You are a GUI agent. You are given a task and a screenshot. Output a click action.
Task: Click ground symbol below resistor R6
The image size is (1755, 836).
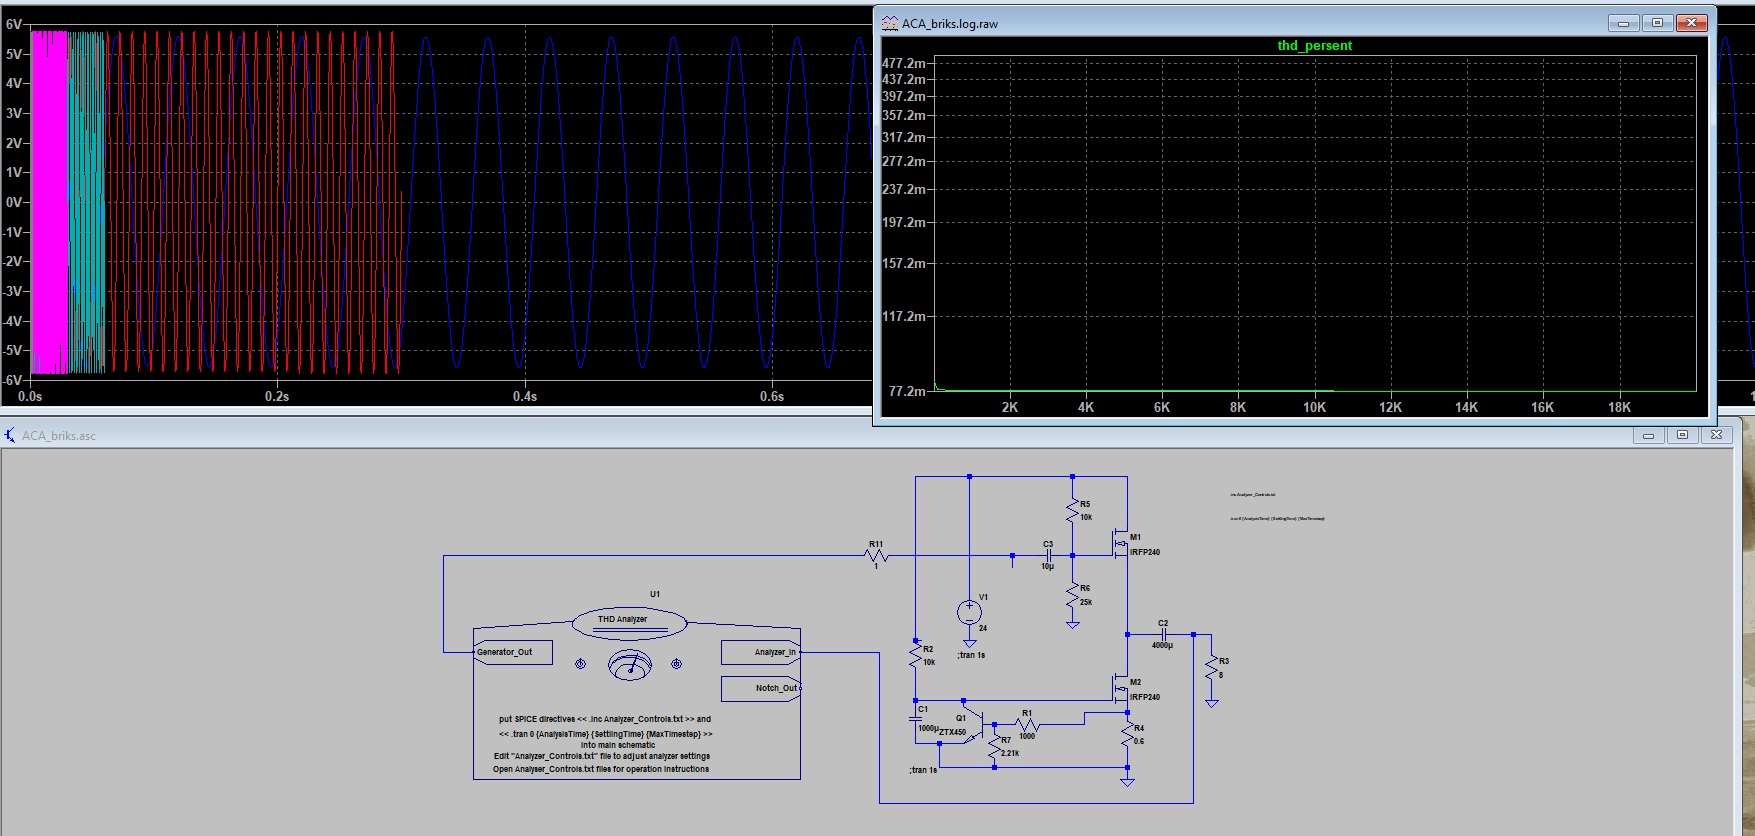click(1072, 623)
